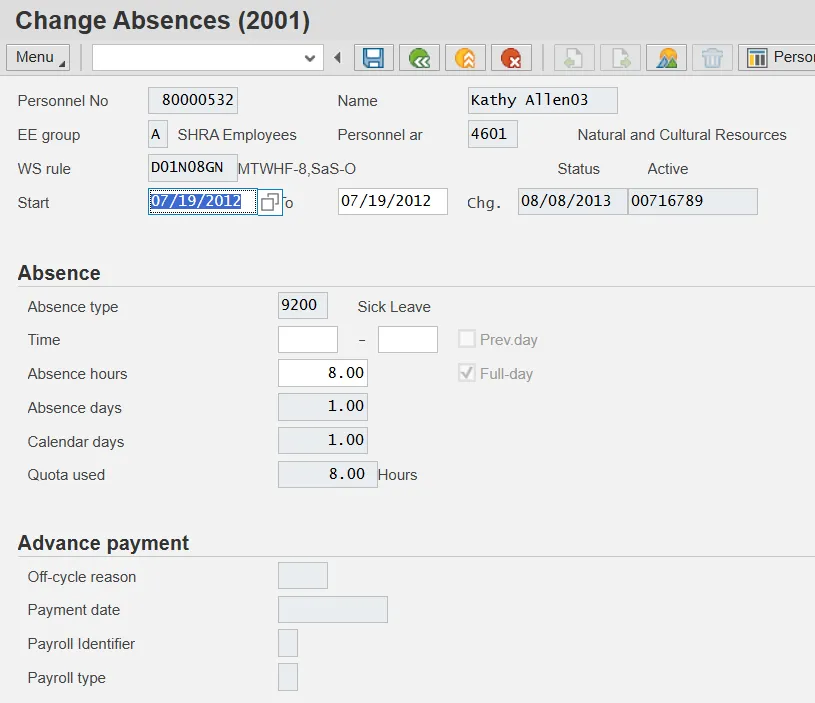Click the red Cancel icon

point(511,58)
